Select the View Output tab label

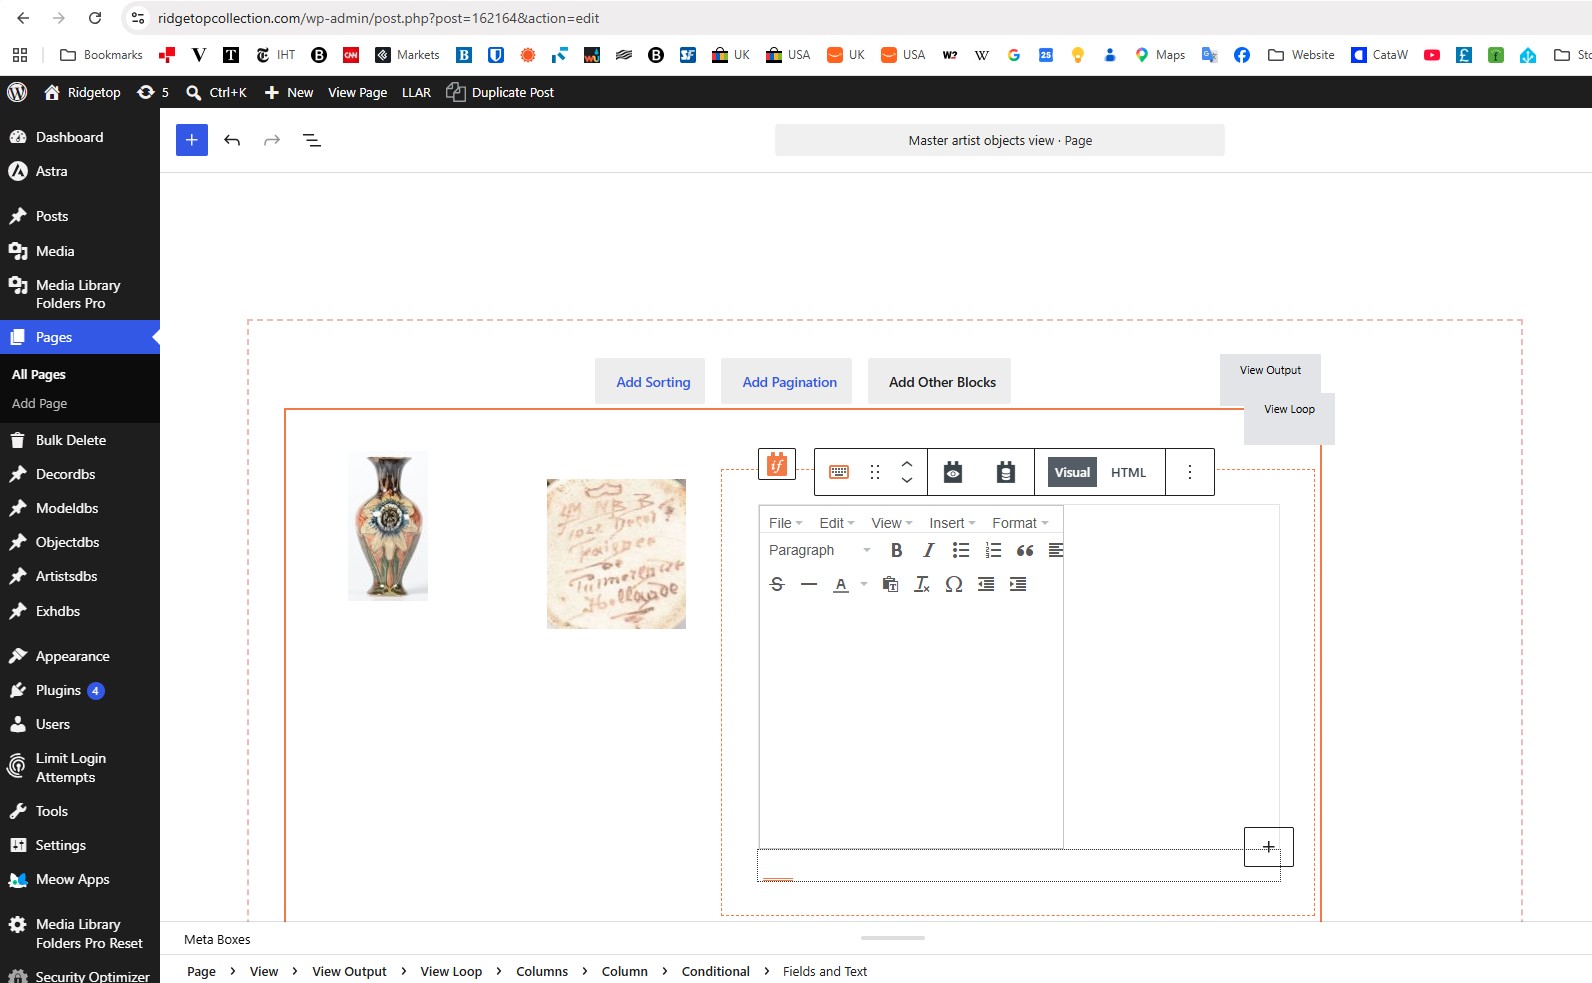[x=1270, y=370]
